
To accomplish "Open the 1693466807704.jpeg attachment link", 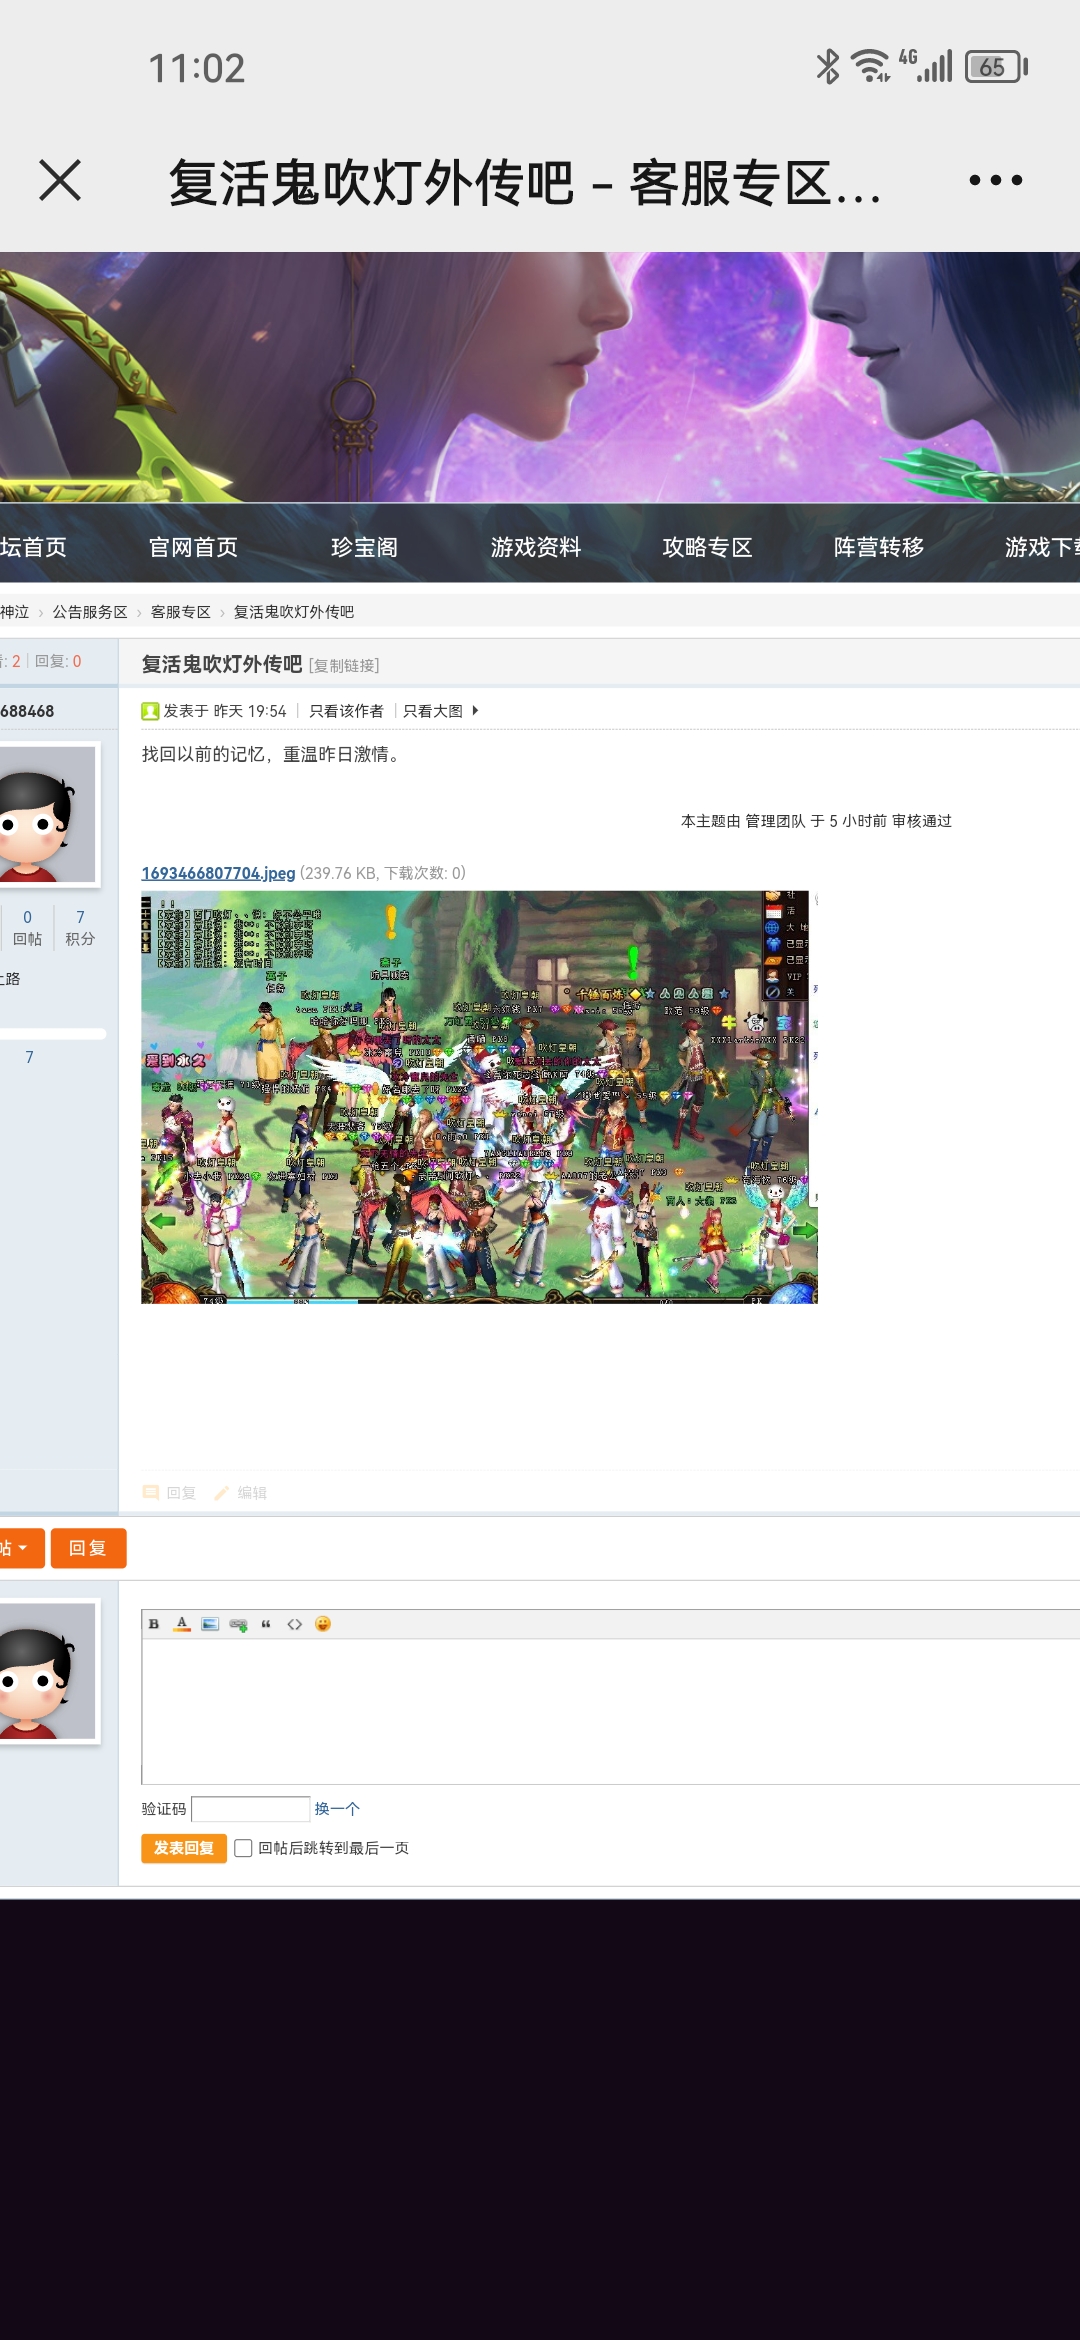I will coord(218,873).
